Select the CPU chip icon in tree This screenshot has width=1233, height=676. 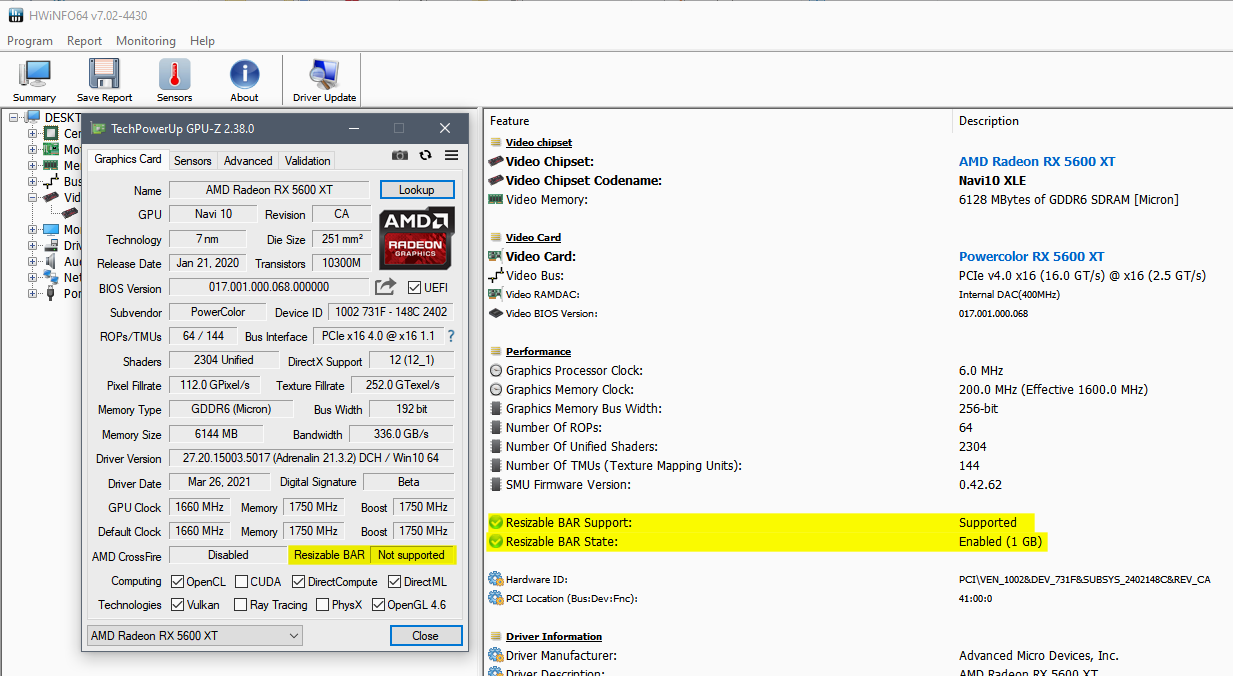pos(51,133)
